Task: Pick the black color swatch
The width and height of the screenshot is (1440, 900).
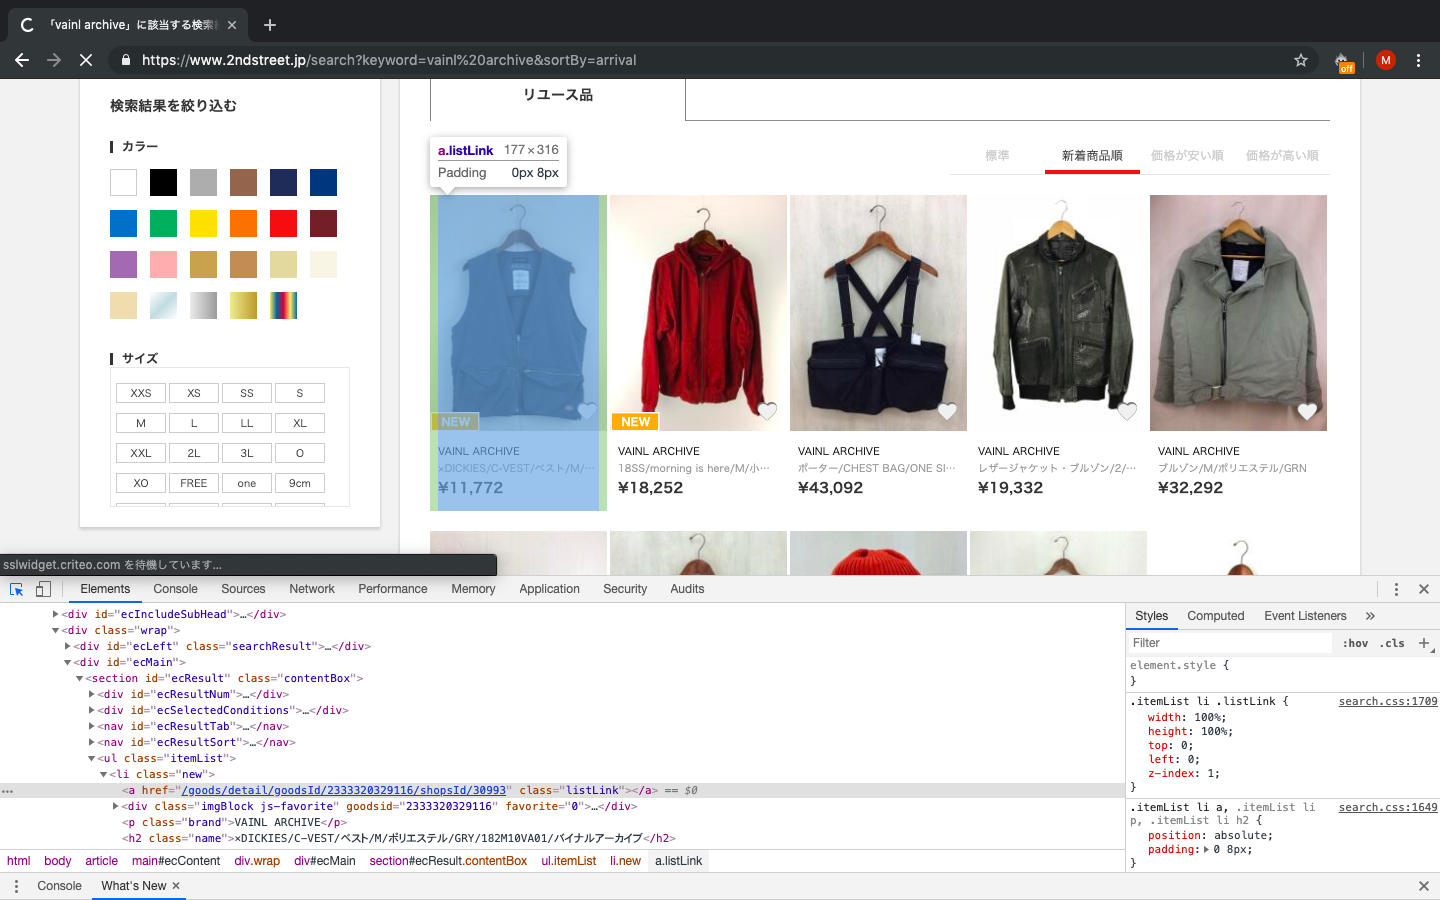Action: pos(163,182)
